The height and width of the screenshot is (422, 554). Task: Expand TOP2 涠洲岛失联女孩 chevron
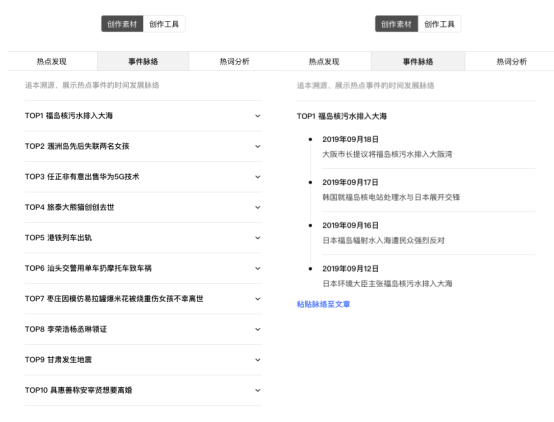coord(258,146)
